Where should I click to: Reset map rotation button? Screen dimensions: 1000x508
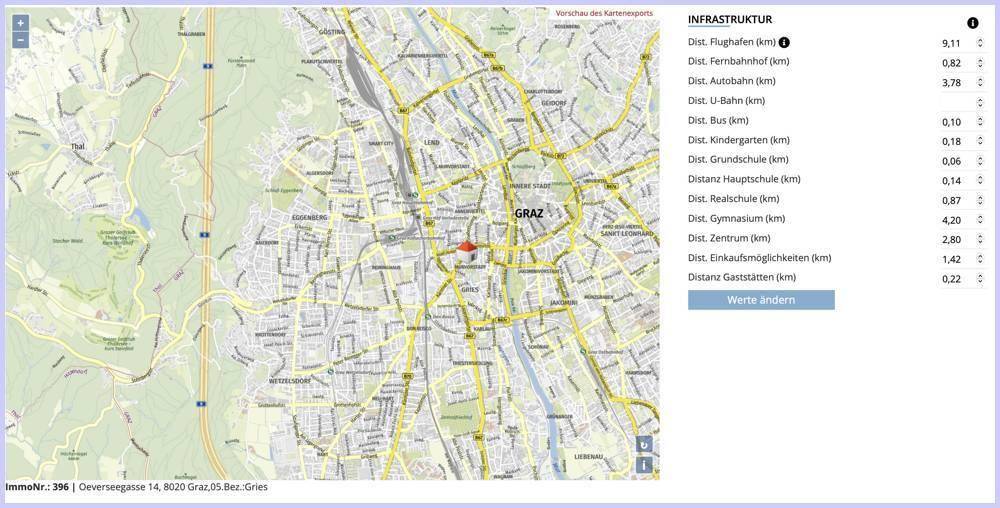coord(643,444)
